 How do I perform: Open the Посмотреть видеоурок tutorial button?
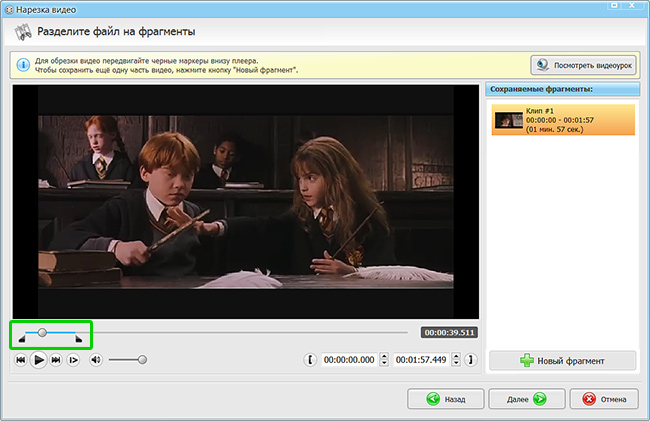point(584,65)
